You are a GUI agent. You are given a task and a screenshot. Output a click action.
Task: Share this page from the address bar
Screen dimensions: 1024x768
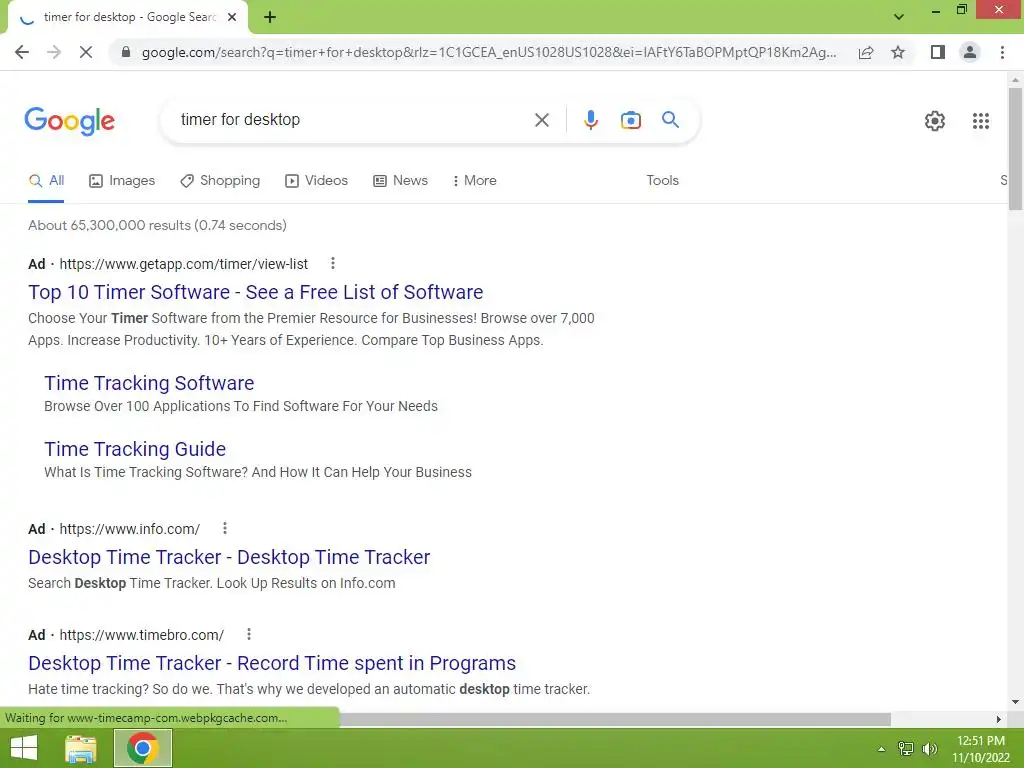point(866,52)
